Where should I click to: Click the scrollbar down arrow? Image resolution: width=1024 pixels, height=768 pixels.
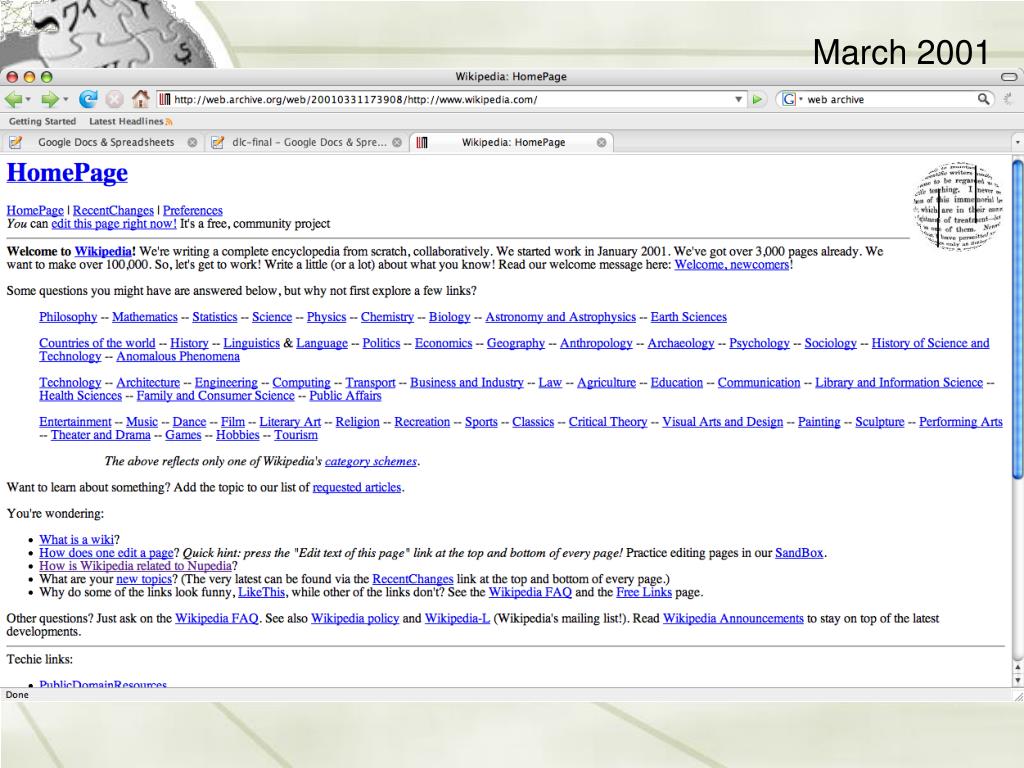pos(1017,680)
